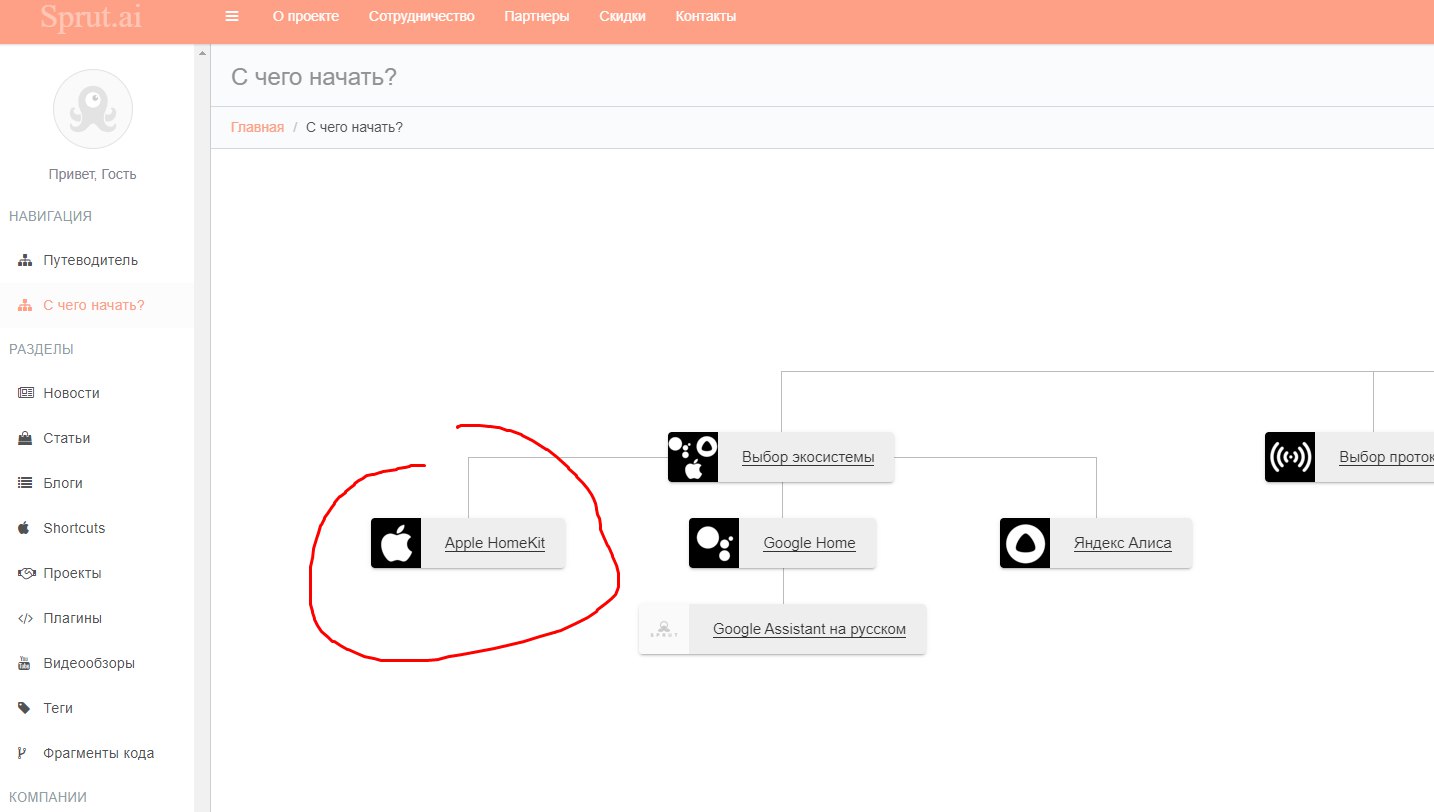
Task: Open the Sprut.ai site logo
Action: (x=91, y=16)
